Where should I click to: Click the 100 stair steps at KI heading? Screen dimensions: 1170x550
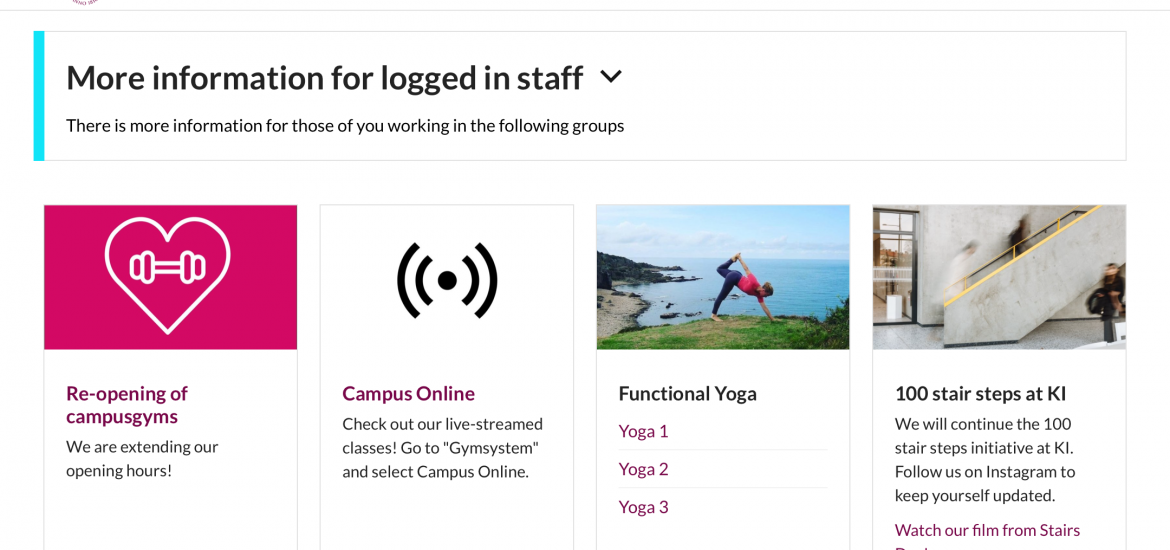click(x=980, y=393)
